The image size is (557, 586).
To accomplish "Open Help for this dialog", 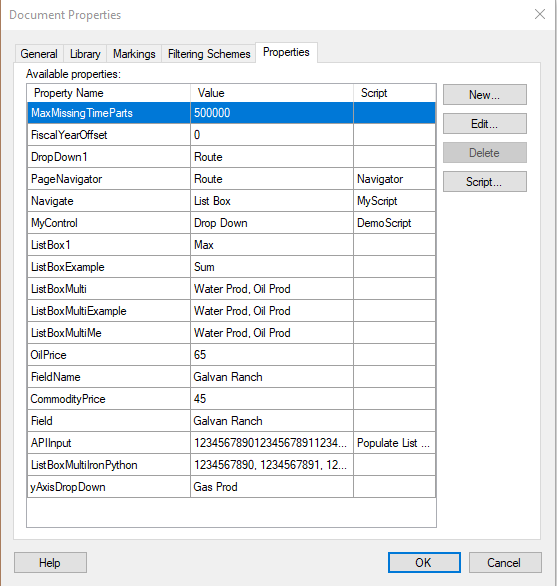I will [50, 562].
